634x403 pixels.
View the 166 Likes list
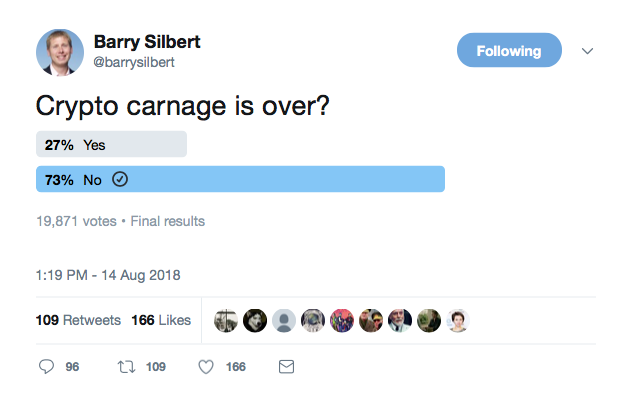coord(161,320)
